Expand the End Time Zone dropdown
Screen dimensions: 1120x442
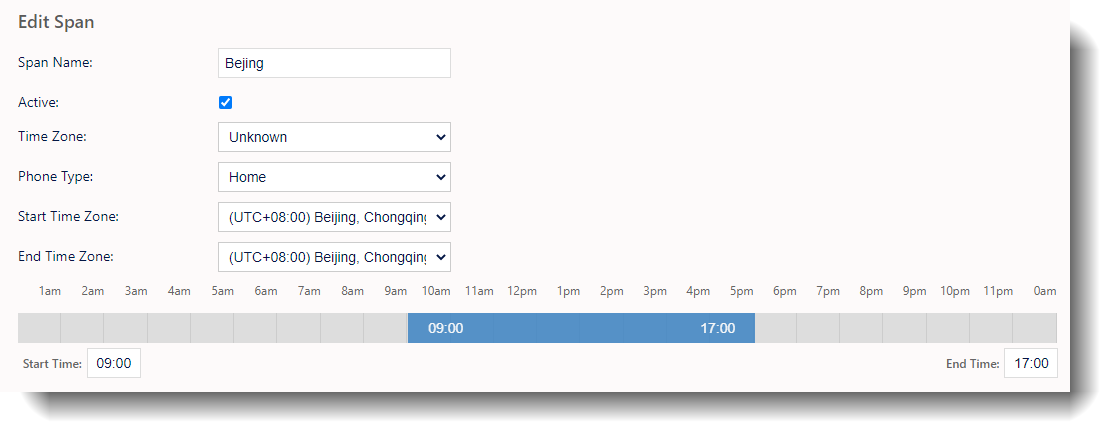click(334, 257)
